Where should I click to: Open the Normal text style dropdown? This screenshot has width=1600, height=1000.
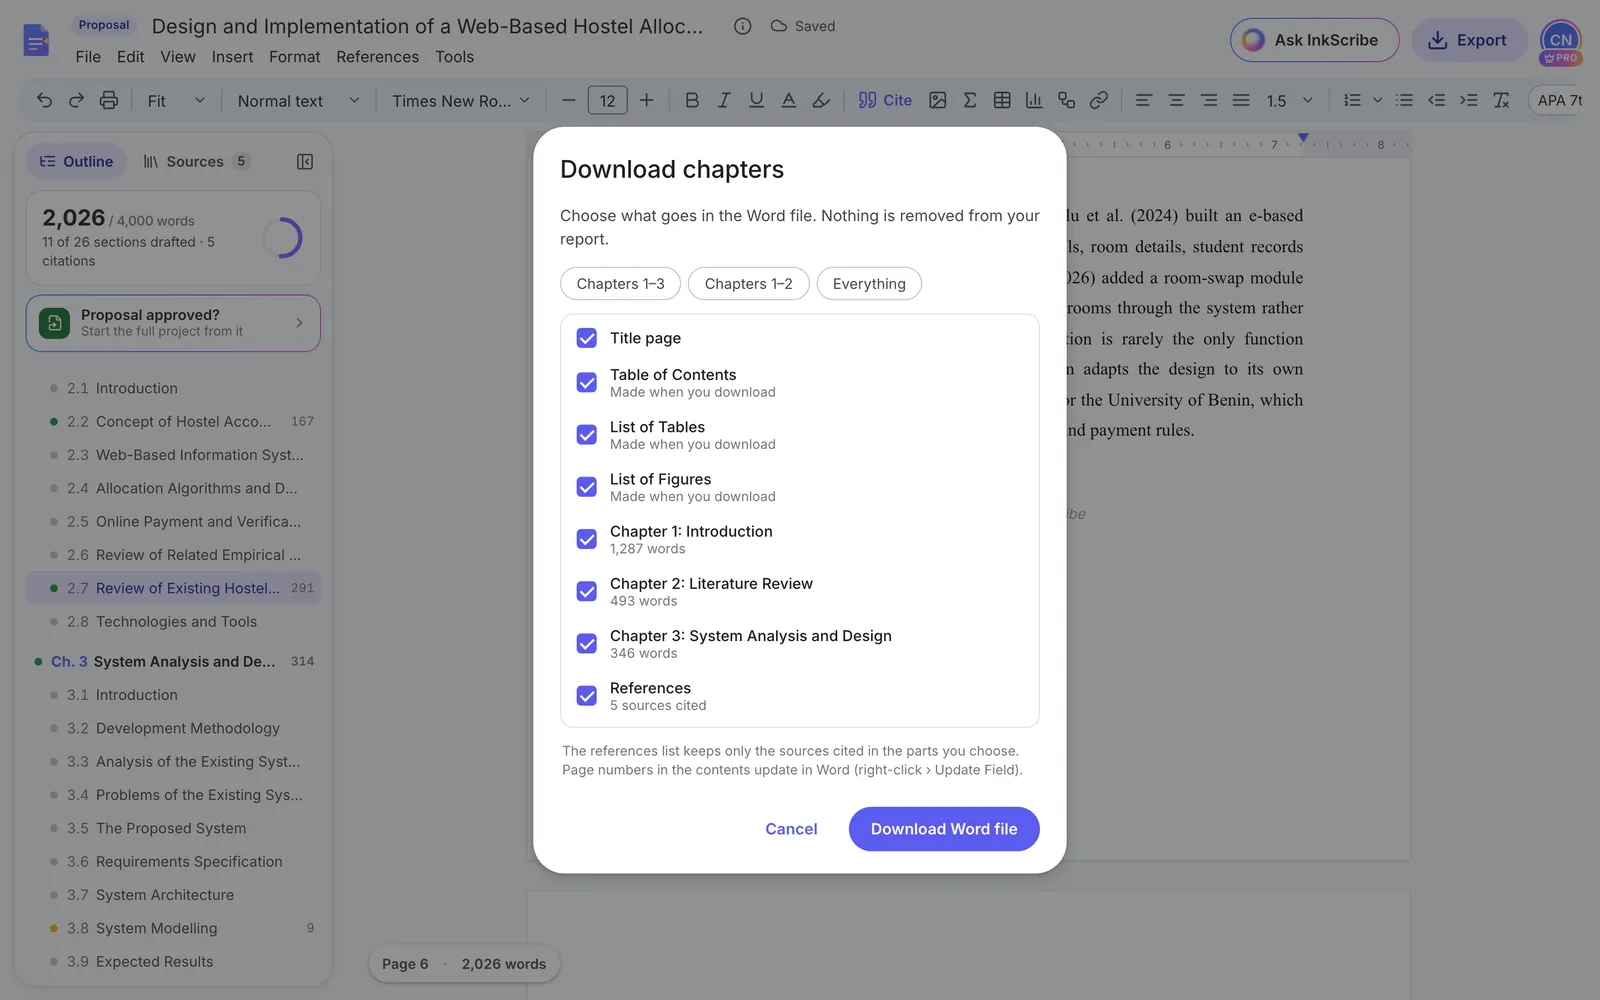pos(298,100)
